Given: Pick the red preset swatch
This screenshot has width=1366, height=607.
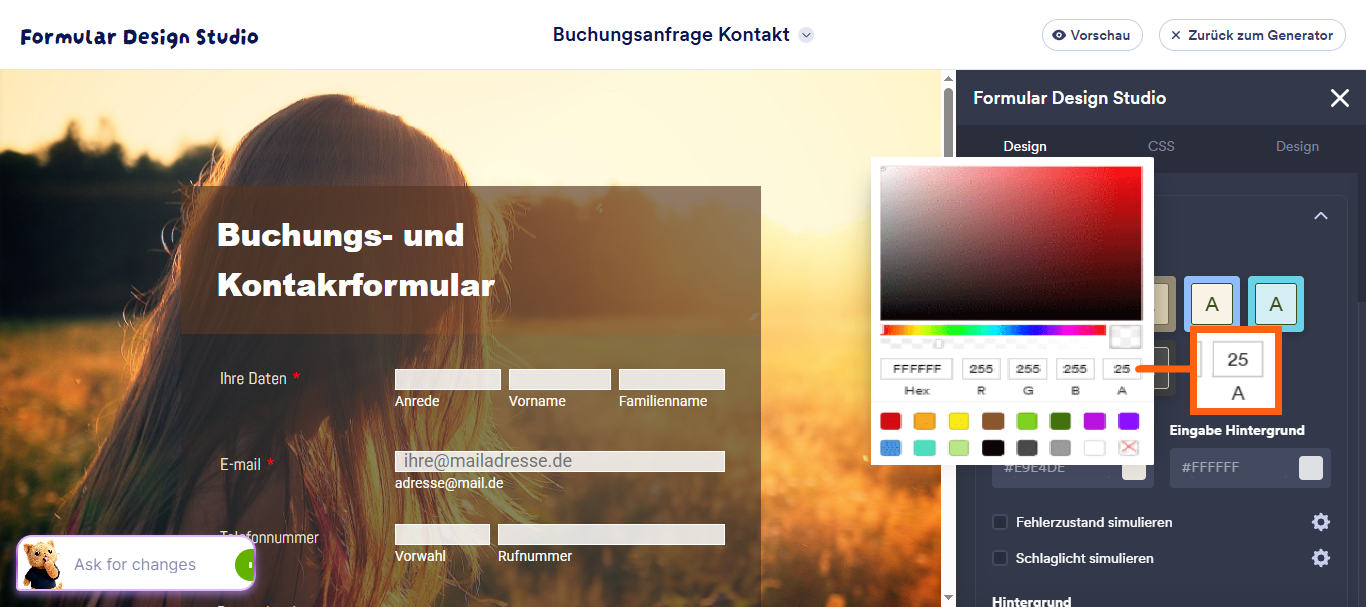Looking at the screenshot, I should point(891,421).
